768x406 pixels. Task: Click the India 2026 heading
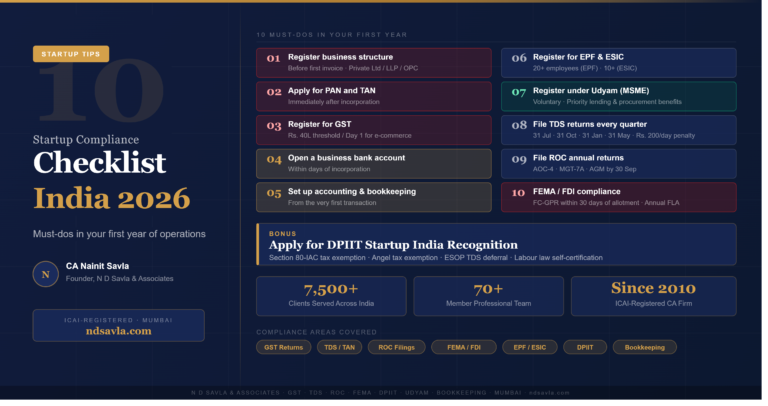[x=112, y=198]
